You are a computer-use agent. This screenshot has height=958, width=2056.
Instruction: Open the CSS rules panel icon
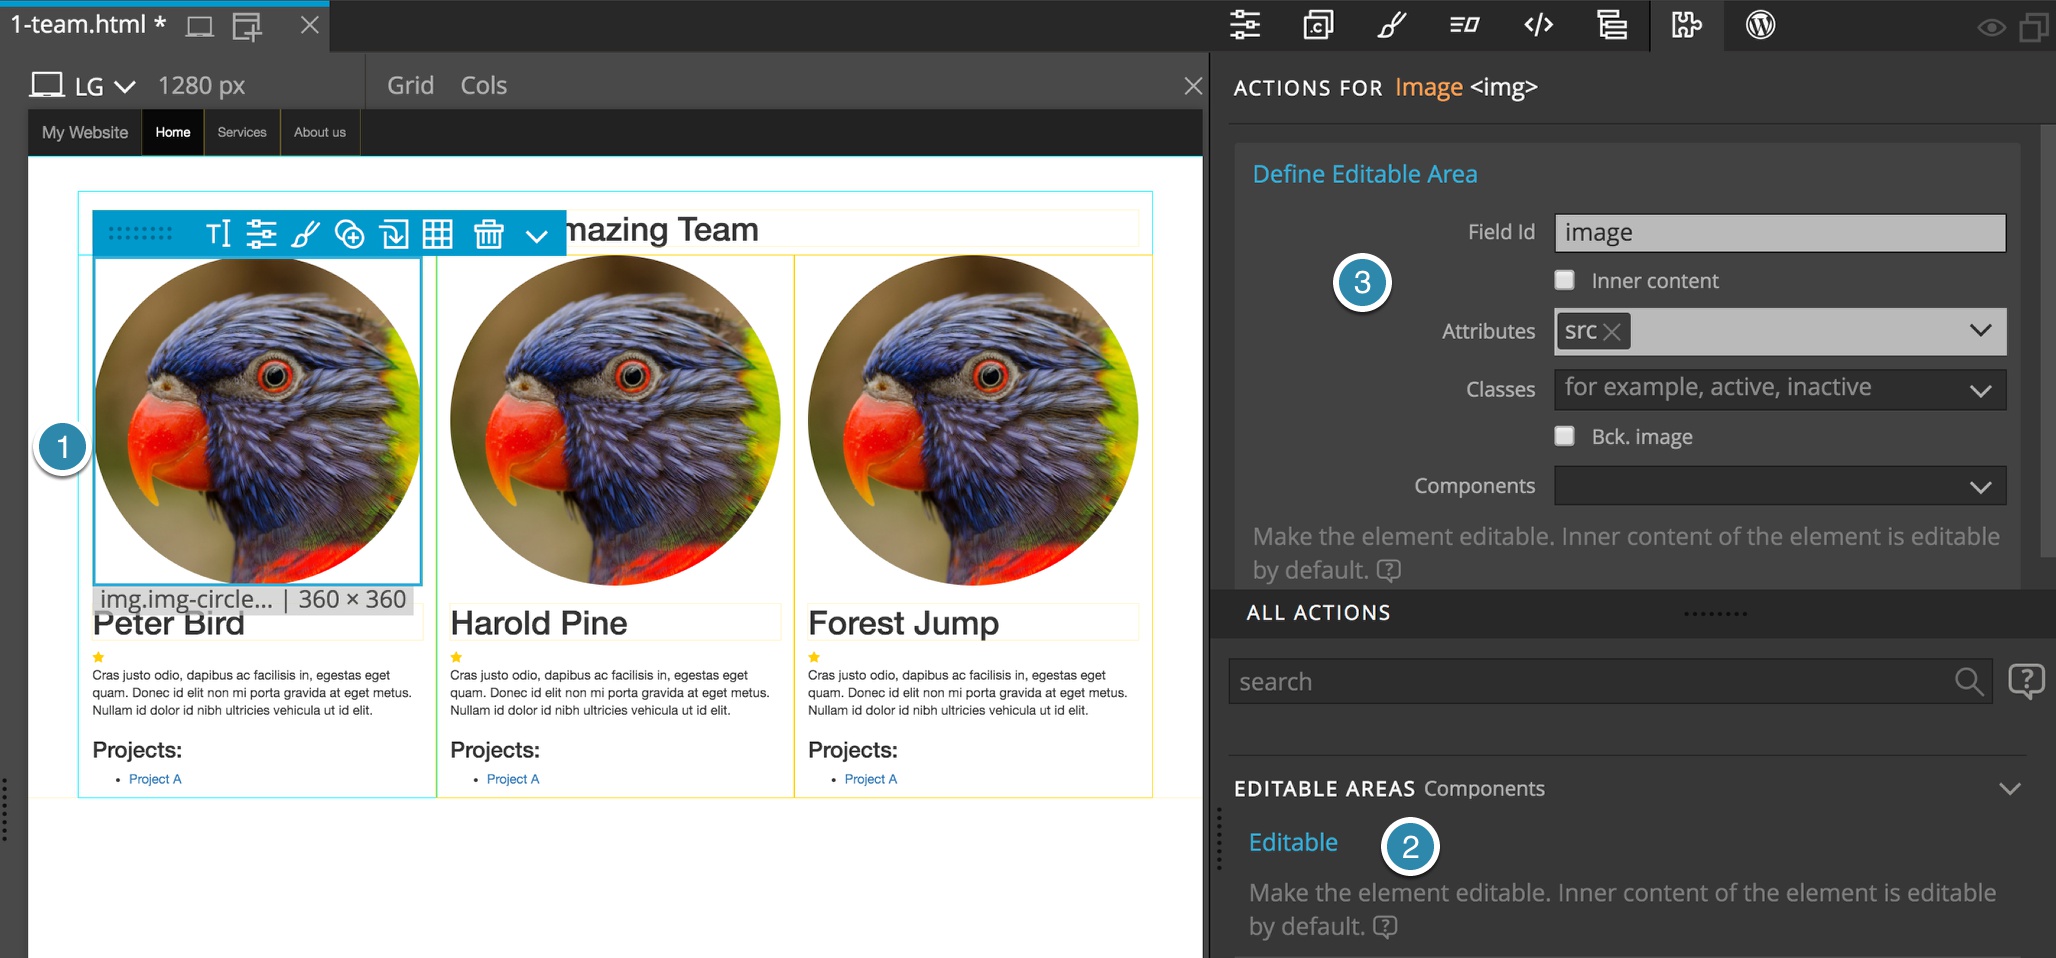point(1318,25)
